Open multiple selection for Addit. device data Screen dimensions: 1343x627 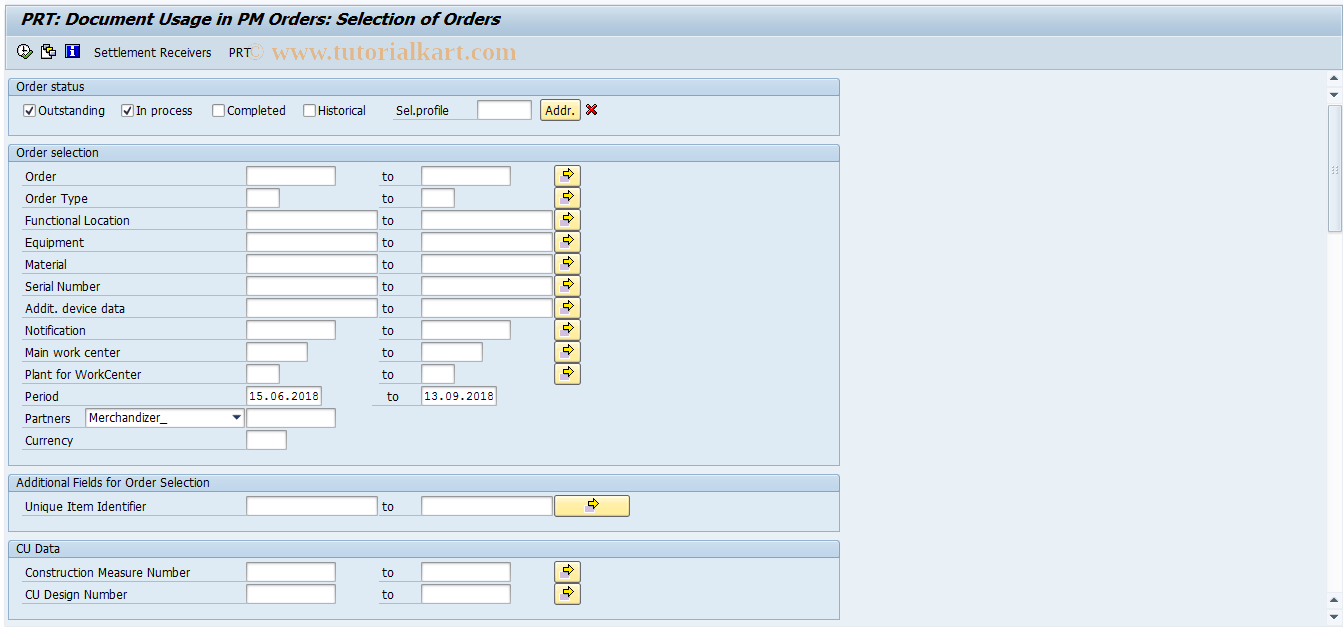tap(567, 308)
